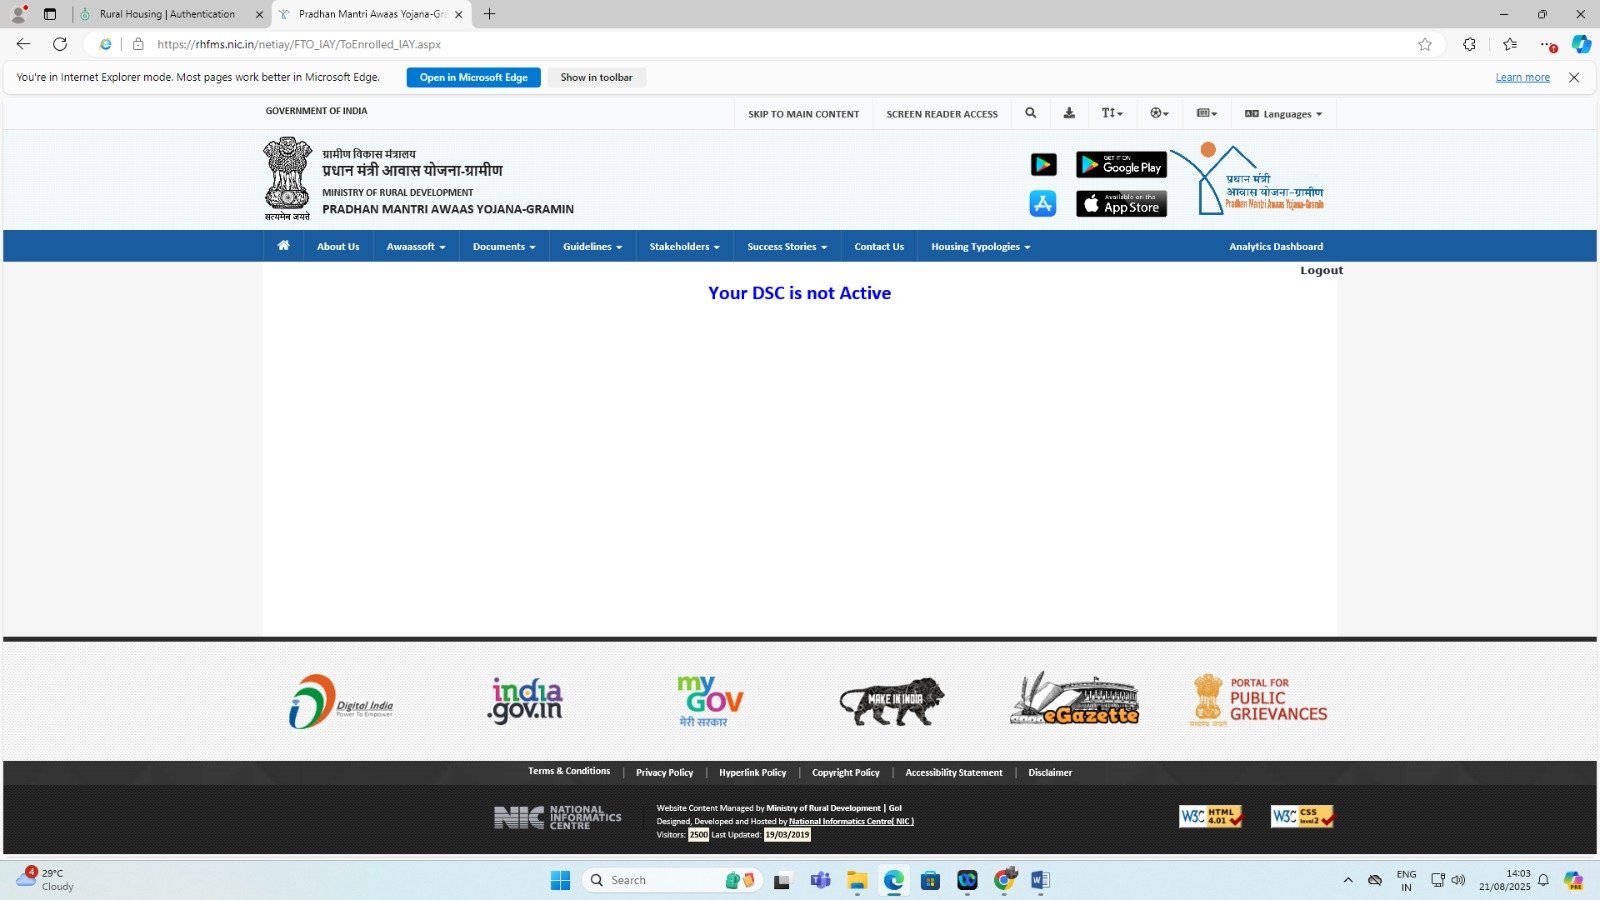The height and width of the screenshot is (900, 1600).
Task: Click the Logout link
Action: pos(1321,271)
